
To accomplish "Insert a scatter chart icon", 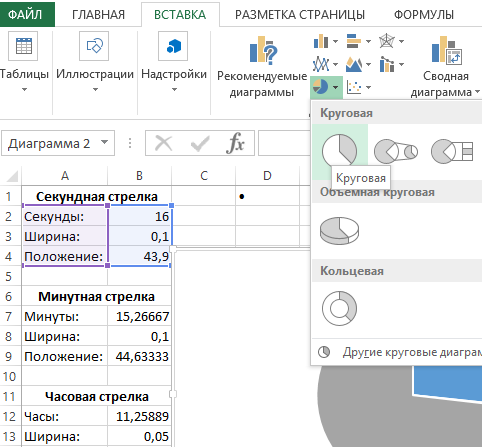I will coord(354,87).
